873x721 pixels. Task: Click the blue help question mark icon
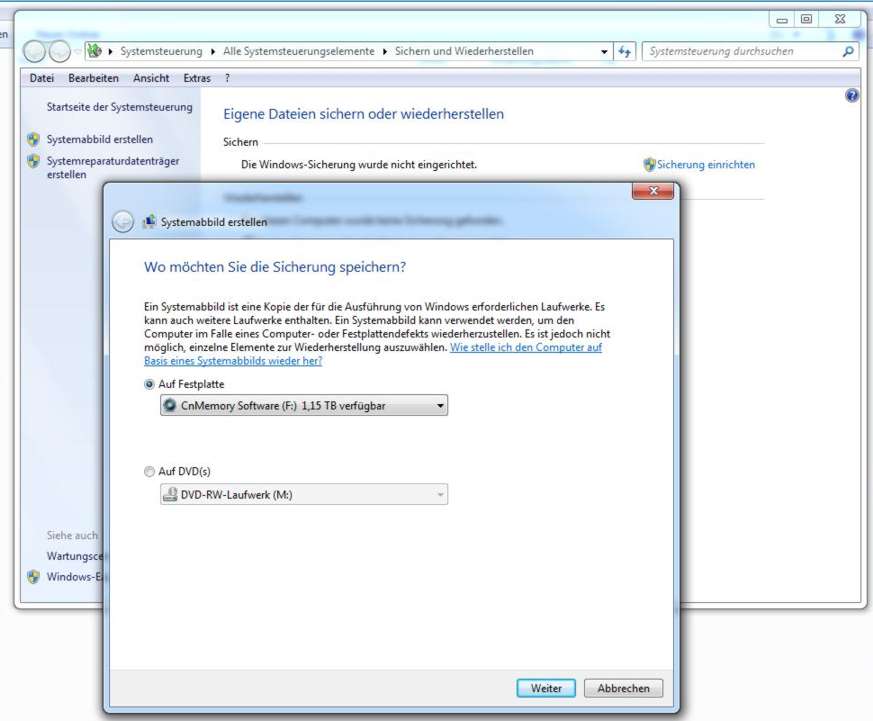pos(851,95)
